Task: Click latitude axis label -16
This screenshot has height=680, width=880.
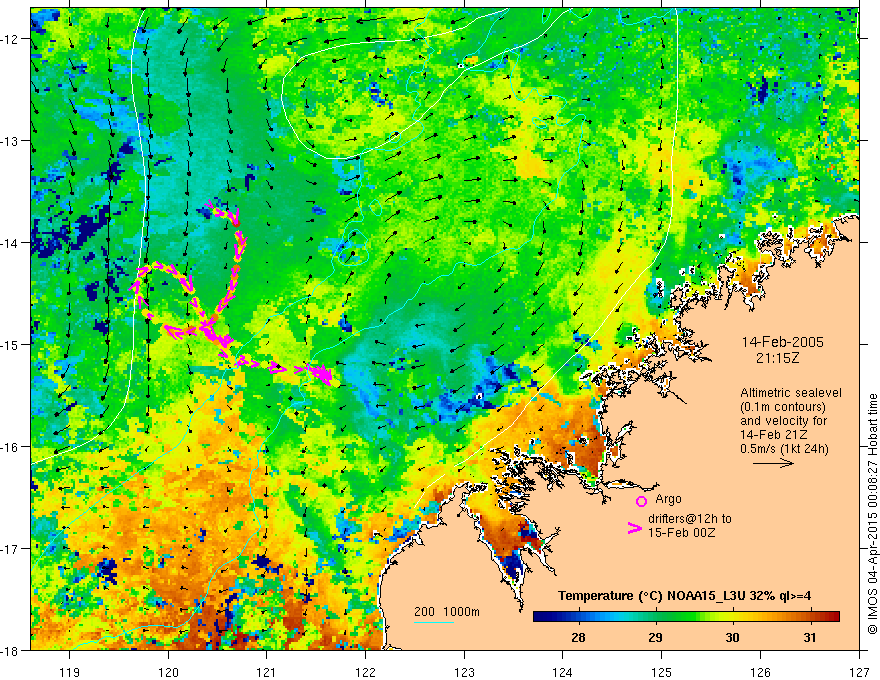Action: pyautogui.click(x=11, y=447)
